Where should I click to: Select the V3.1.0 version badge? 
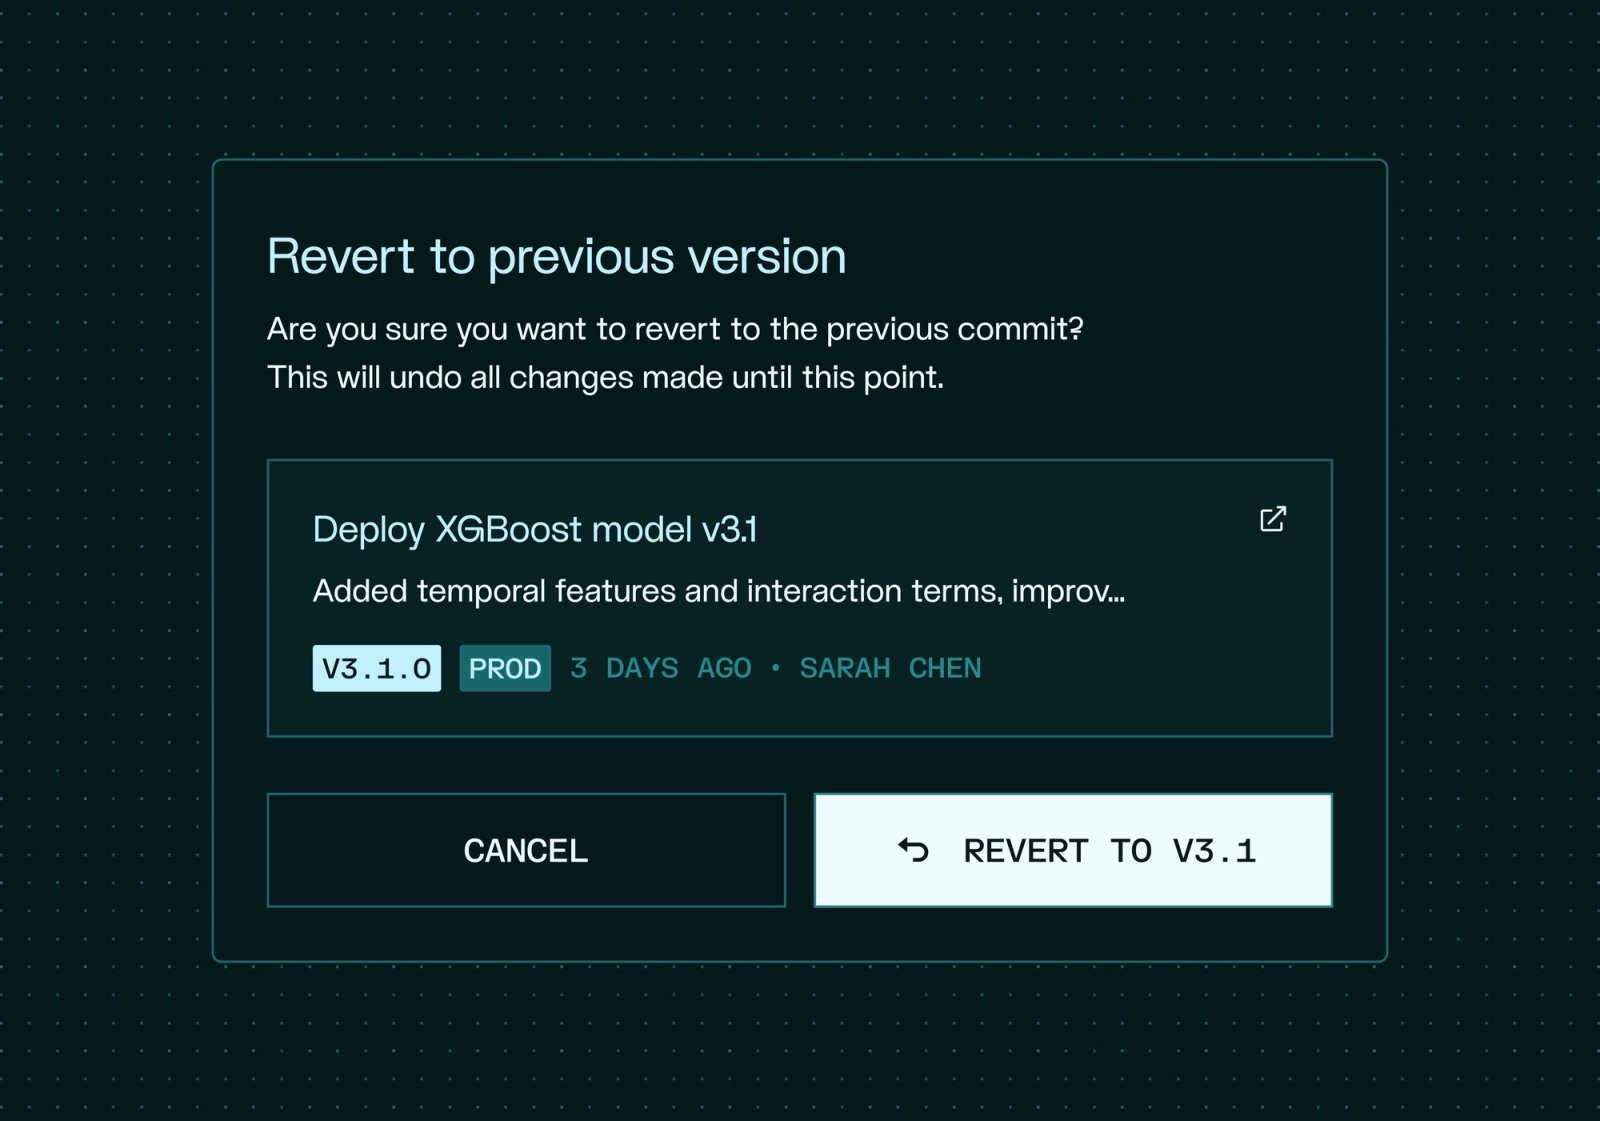coord(376,668)
